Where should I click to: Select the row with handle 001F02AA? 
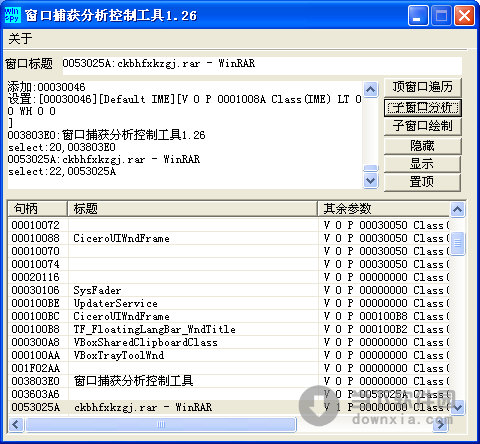(229, 368)
